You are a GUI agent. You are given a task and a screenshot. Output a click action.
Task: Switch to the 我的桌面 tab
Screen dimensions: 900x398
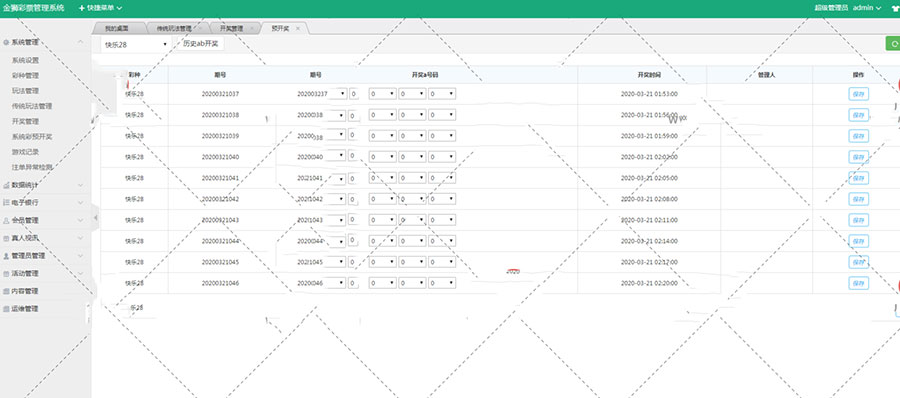point(117,28)
